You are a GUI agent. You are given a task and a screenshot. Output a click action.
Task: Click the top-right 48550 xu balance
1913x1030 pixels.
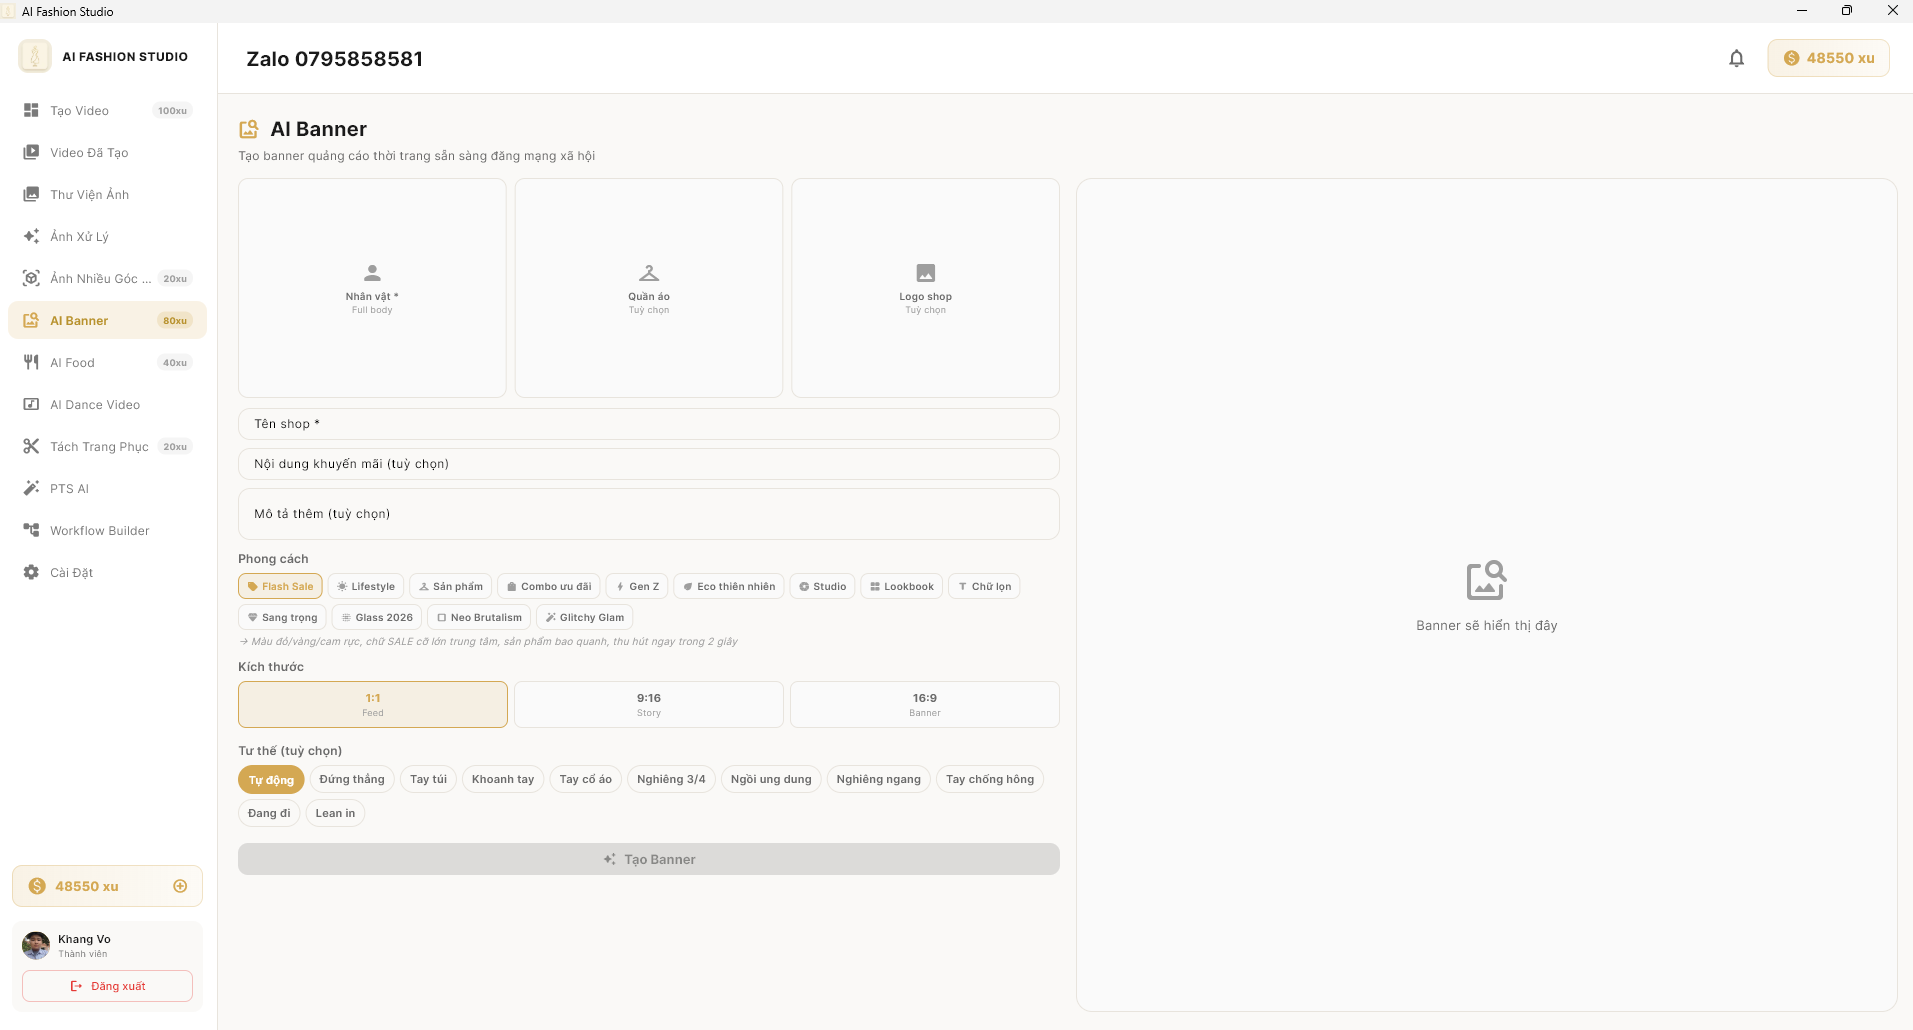click(x=1828, y=58)
